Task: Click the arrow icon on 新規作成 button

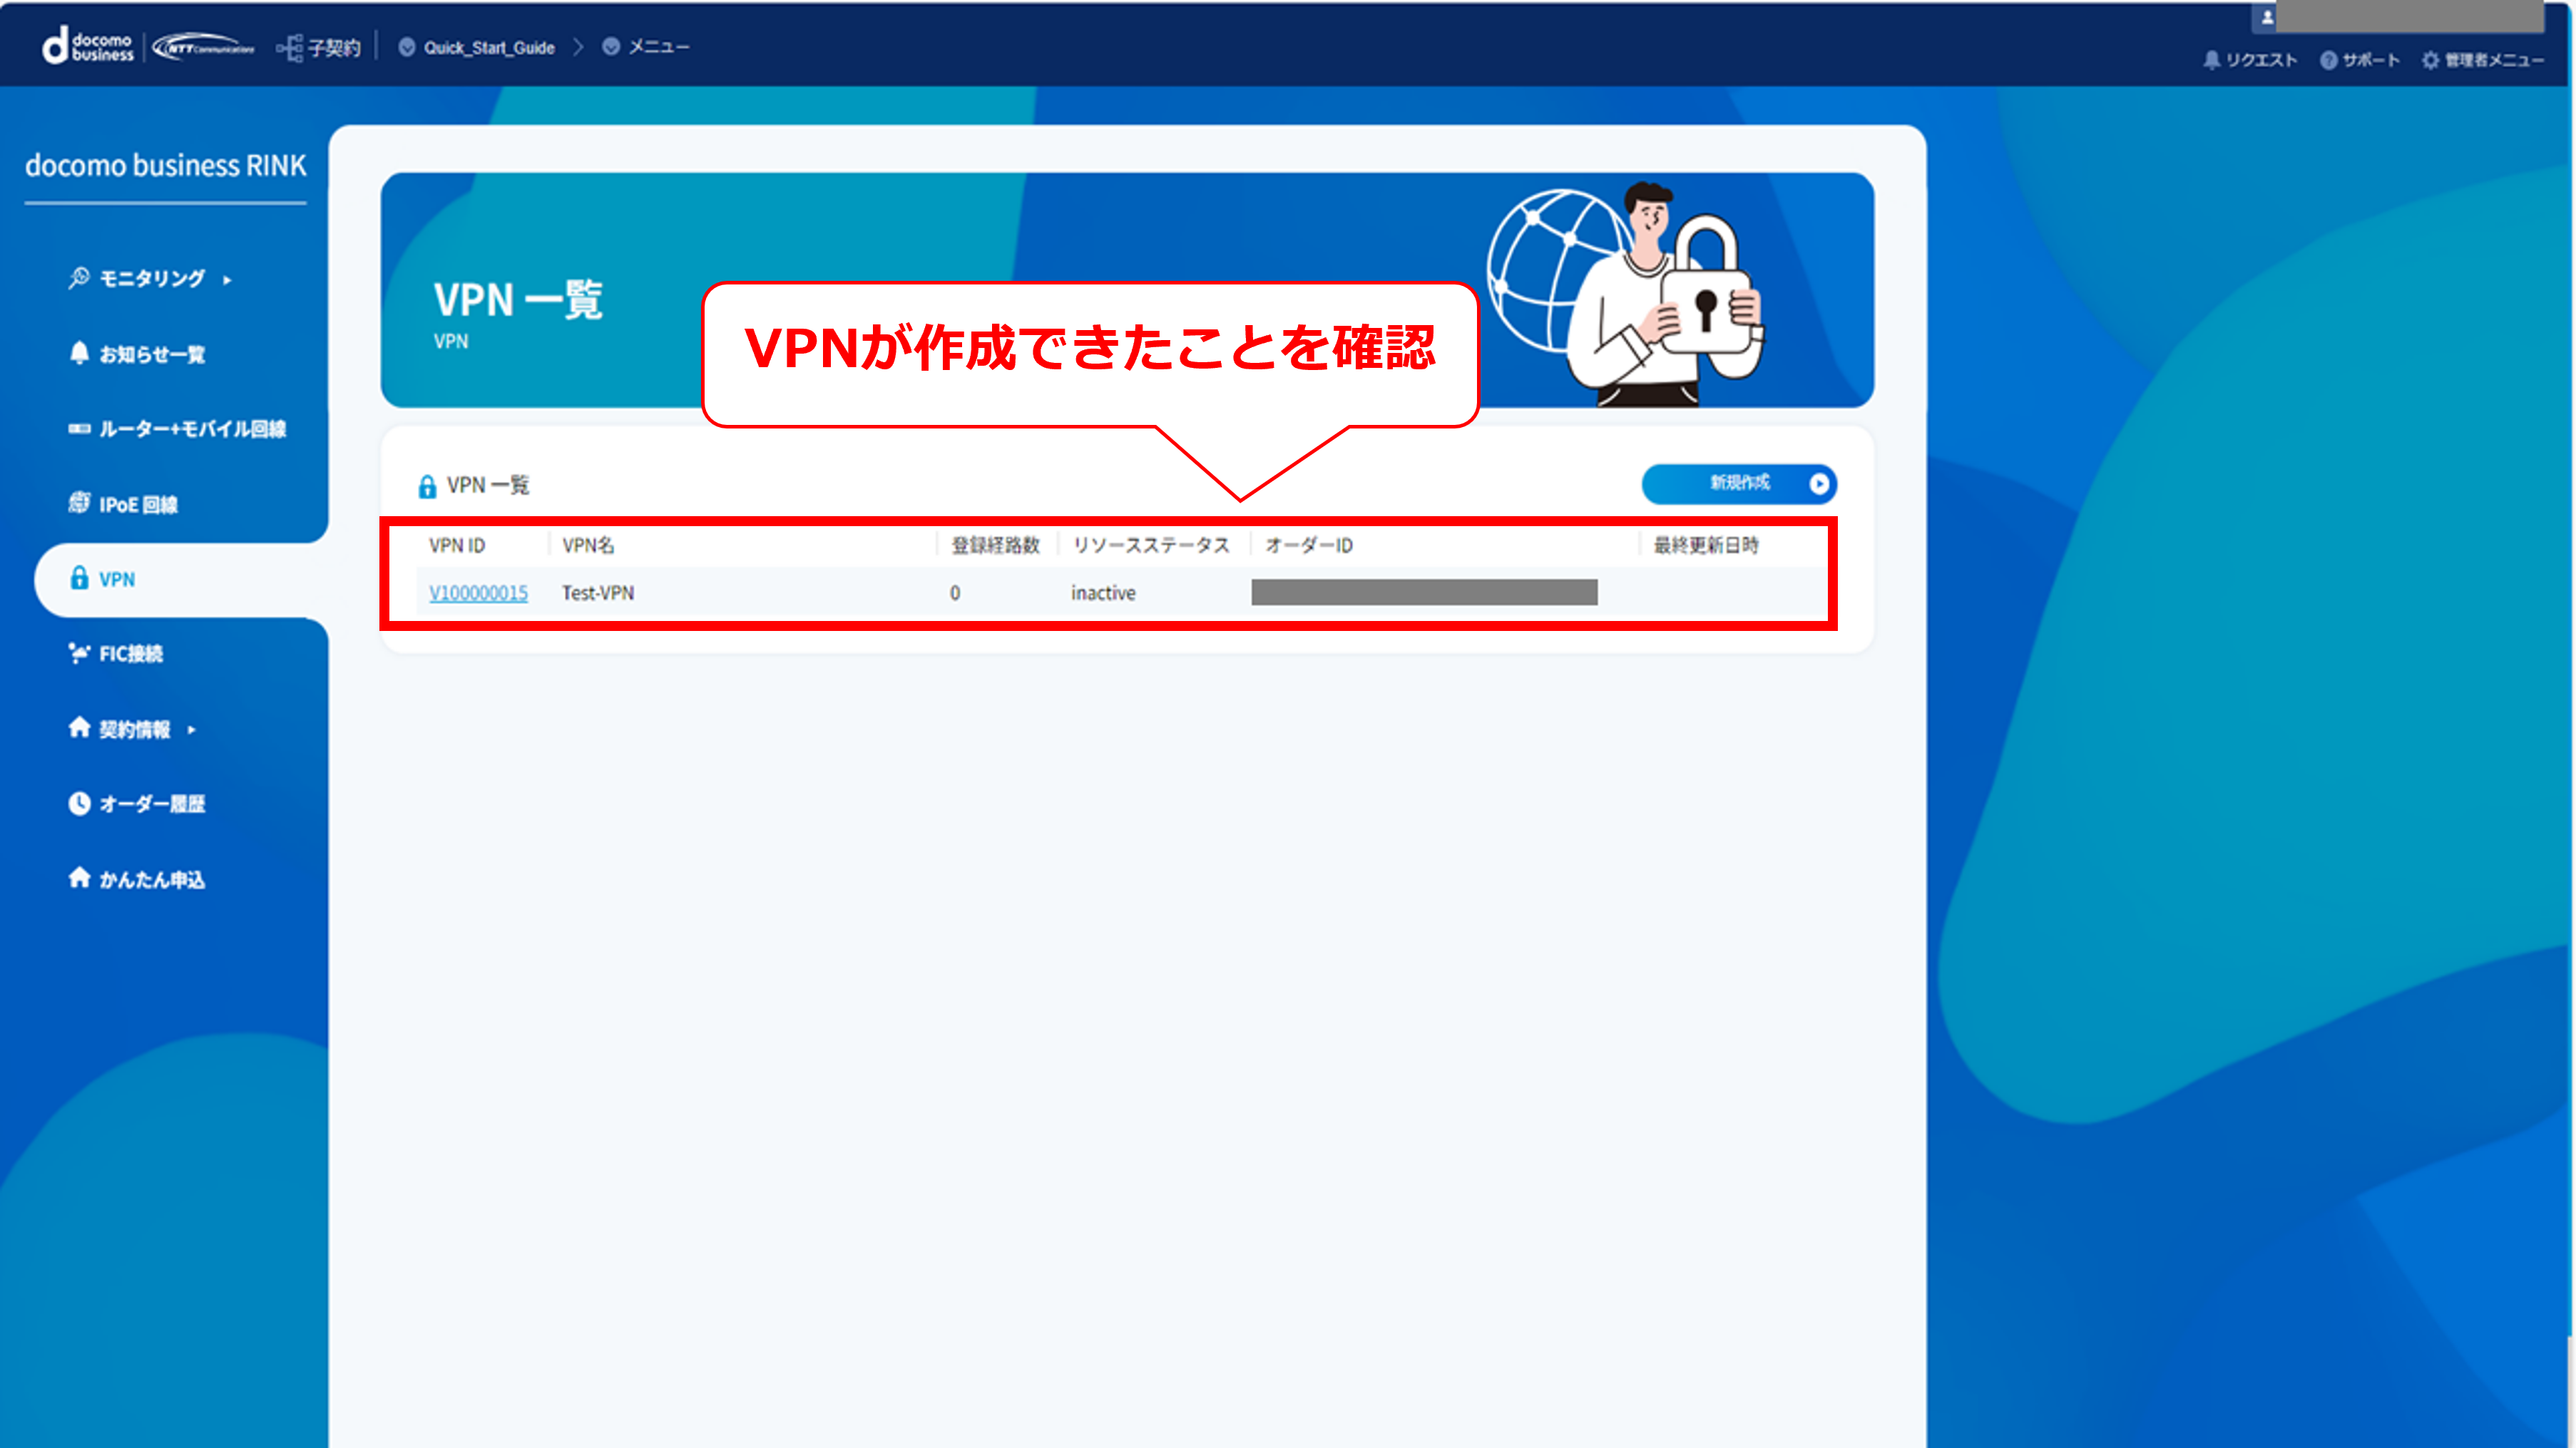Action: point(1819,484)
